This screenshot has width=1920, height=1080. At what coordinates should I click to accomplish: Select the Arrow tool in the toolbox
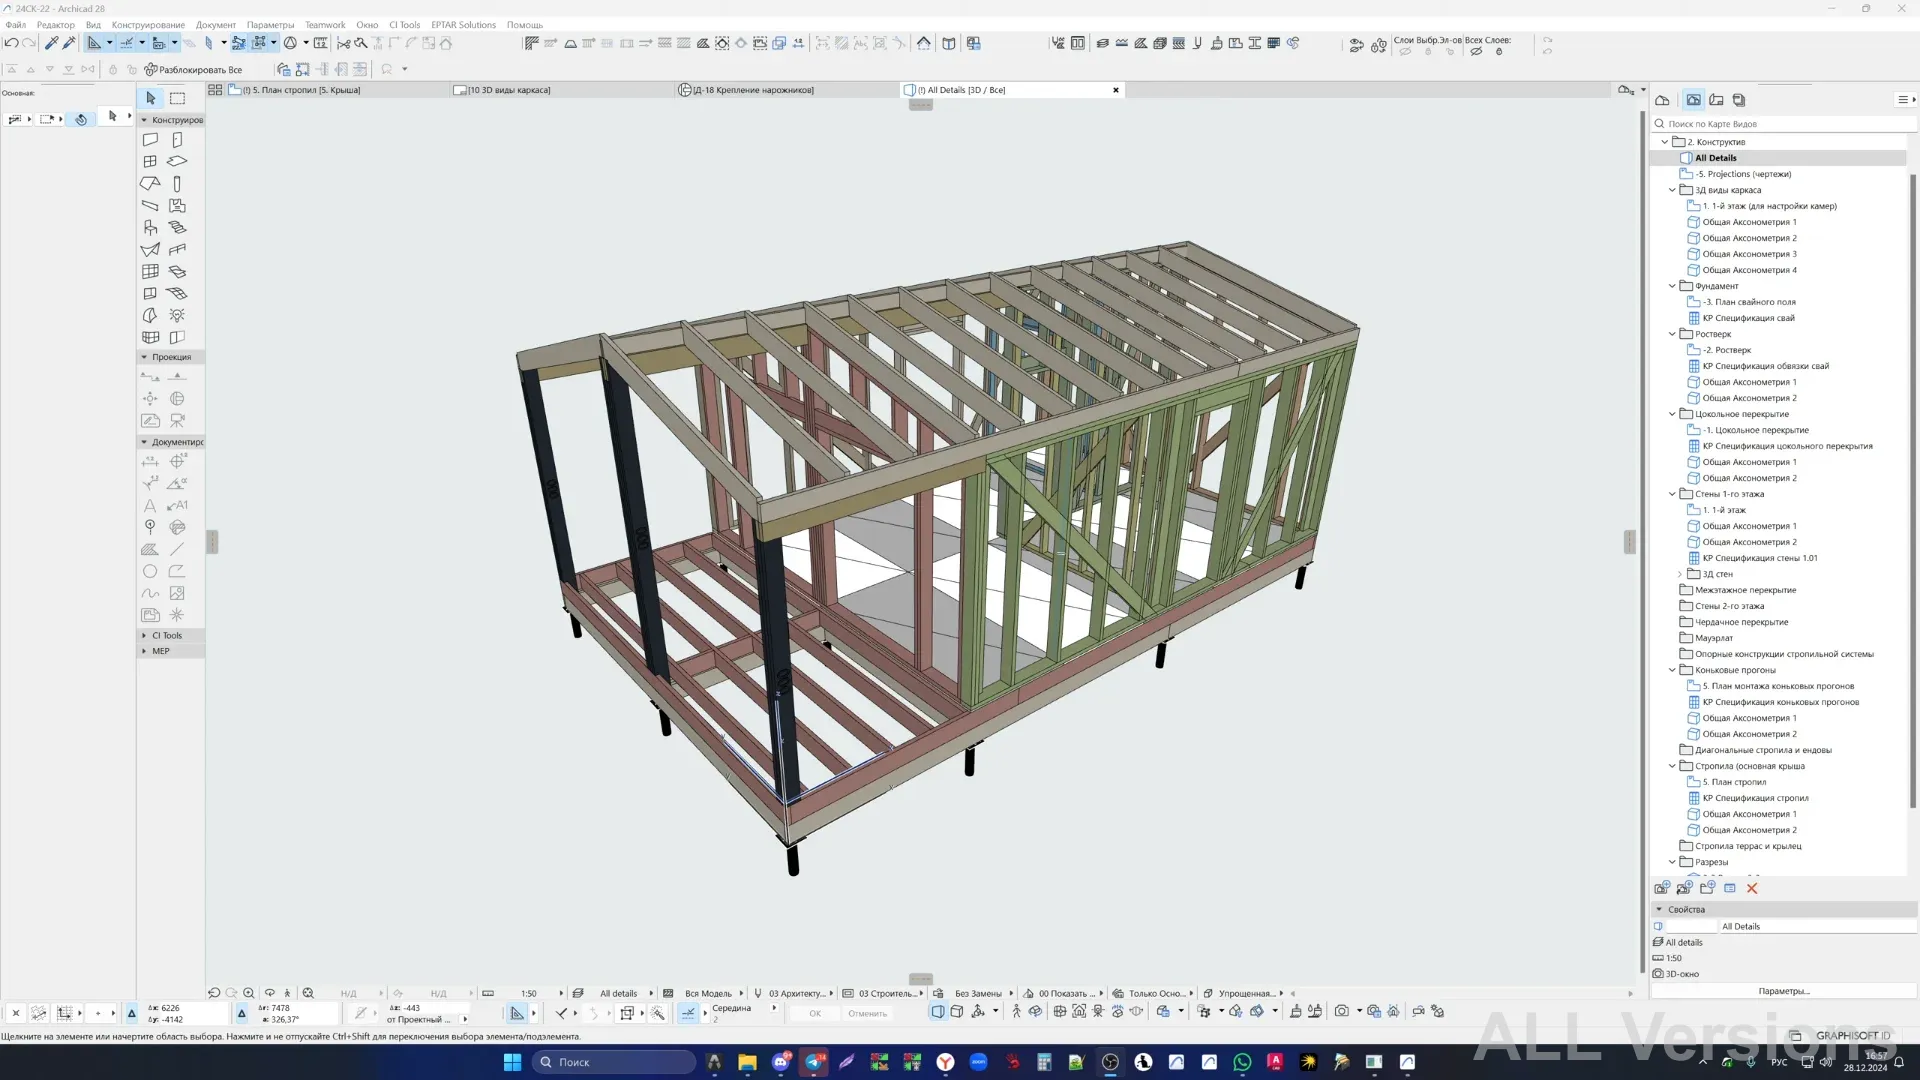151,98
